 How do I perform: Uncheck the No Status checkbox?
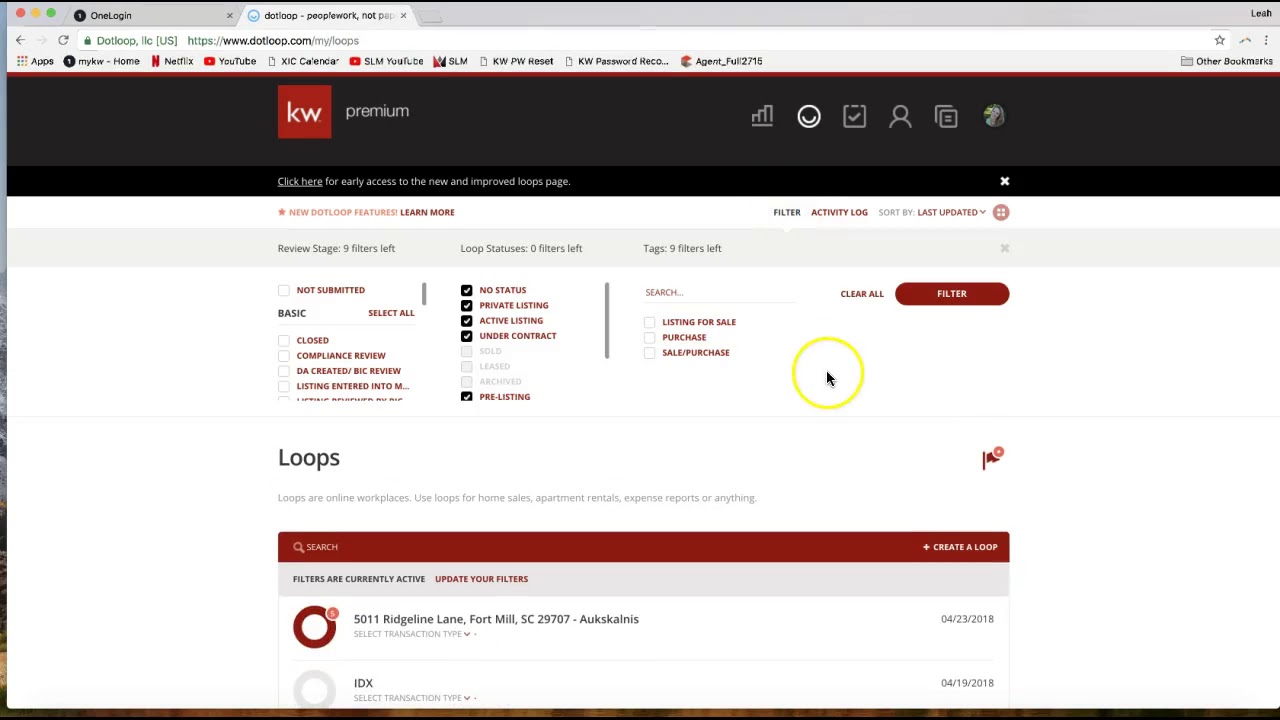(467, 290)
